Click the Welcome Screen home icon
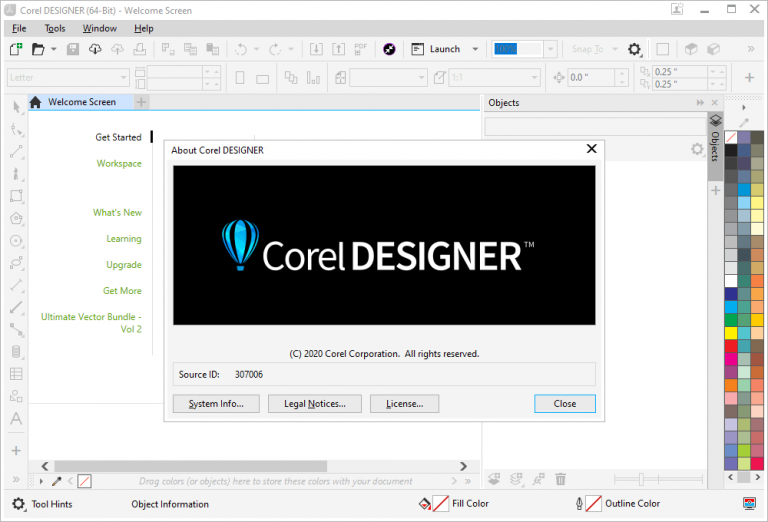 pos(35,102)
